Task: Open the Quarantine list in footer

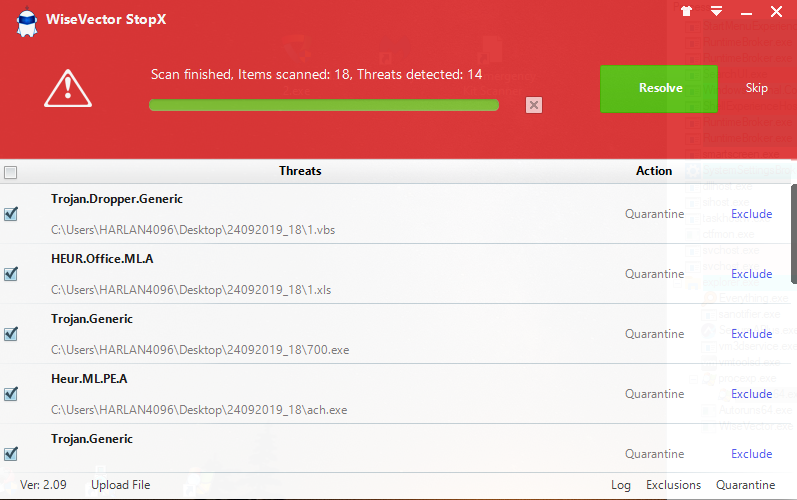Action: [x=745, y=485]
